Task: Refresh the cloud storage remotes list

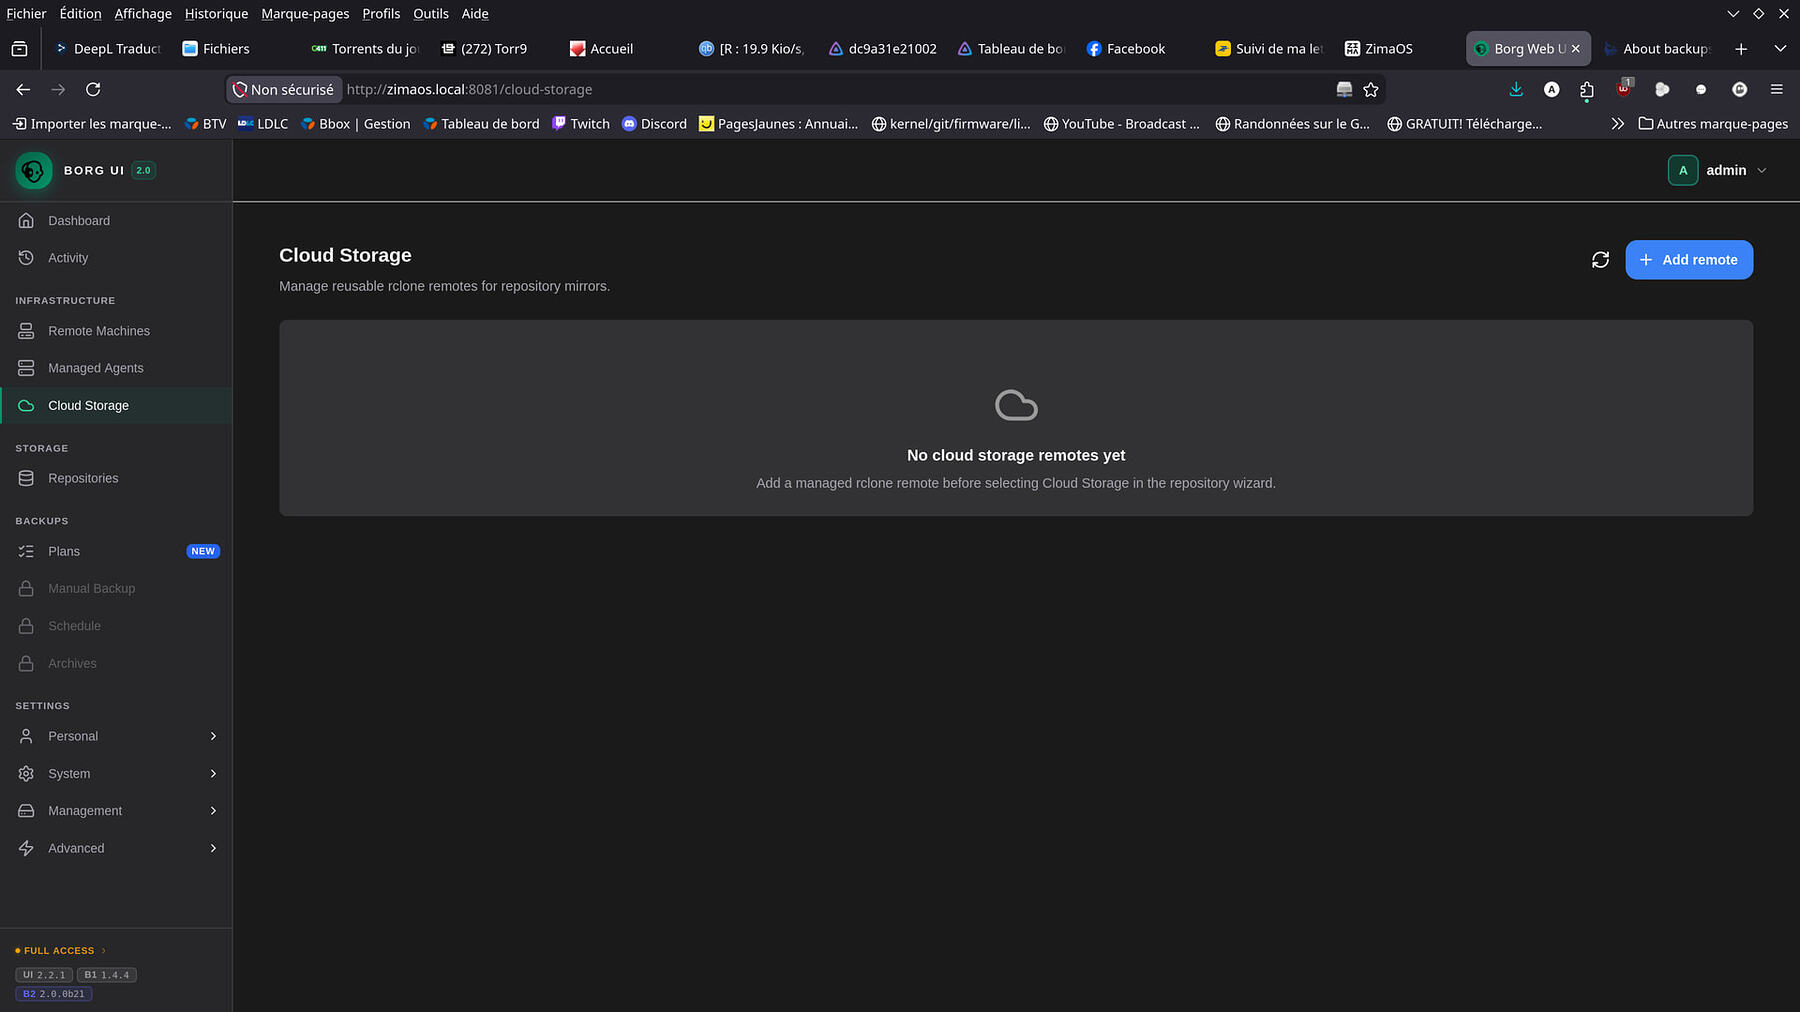Action: pos(1600,260)
